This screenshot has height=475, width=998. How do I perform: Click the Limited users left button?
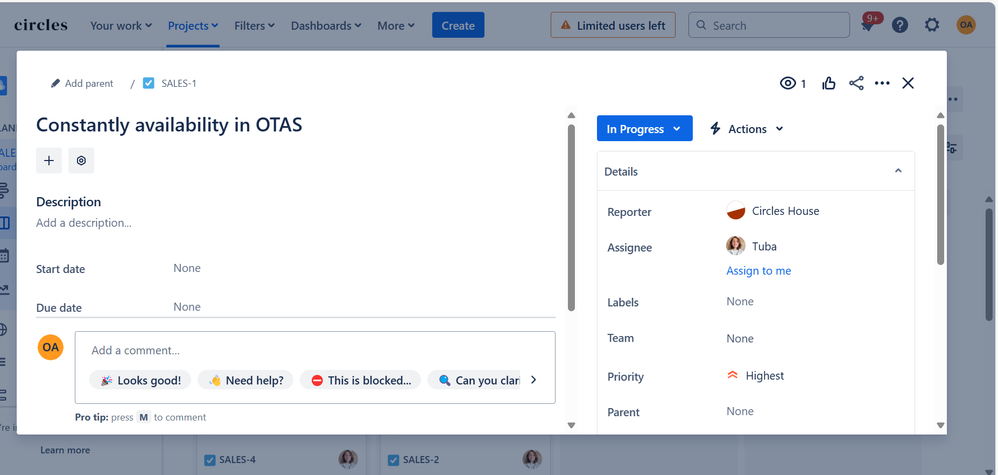613,25
